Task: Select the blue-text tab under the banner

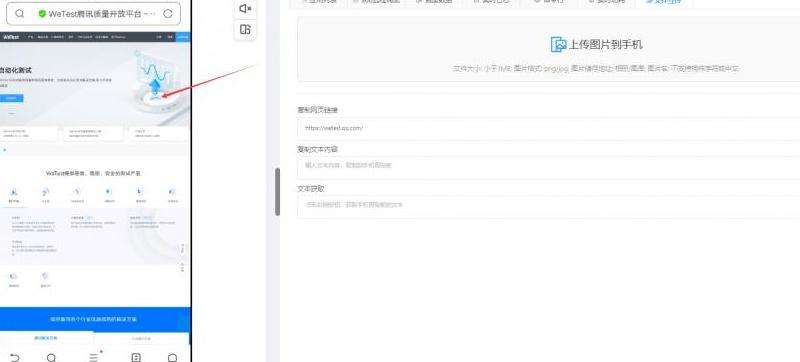Action: 46,338
